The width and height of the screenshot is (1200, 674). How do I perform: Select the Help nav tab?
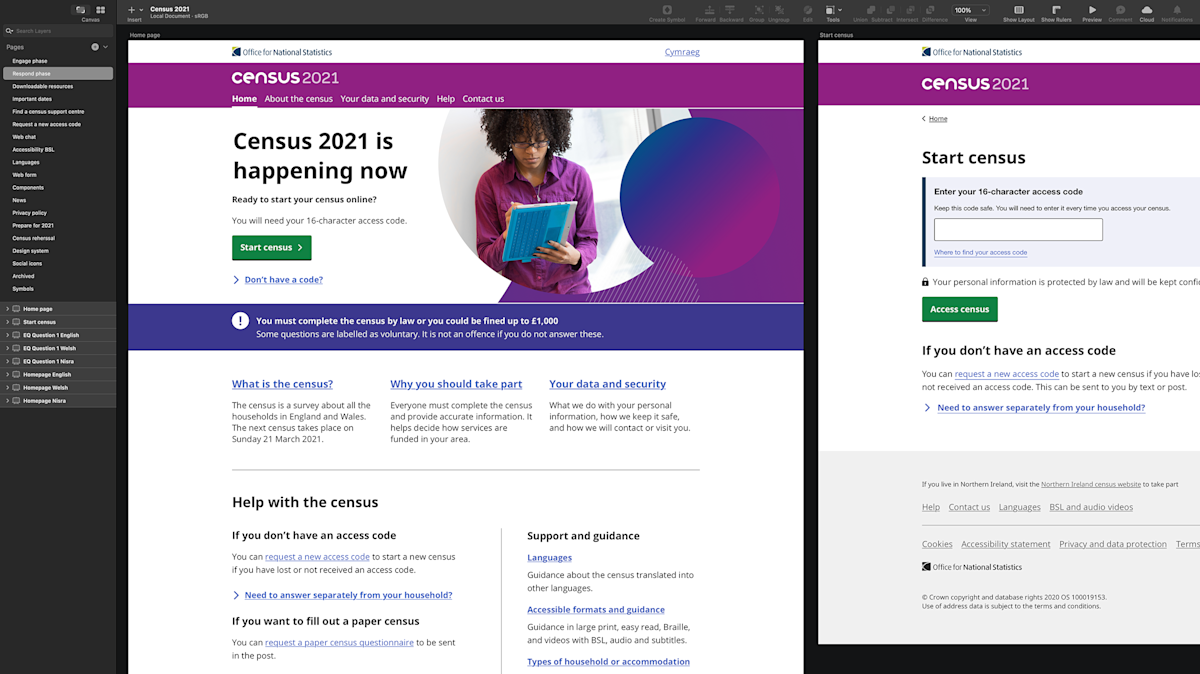tap(445, 99)
